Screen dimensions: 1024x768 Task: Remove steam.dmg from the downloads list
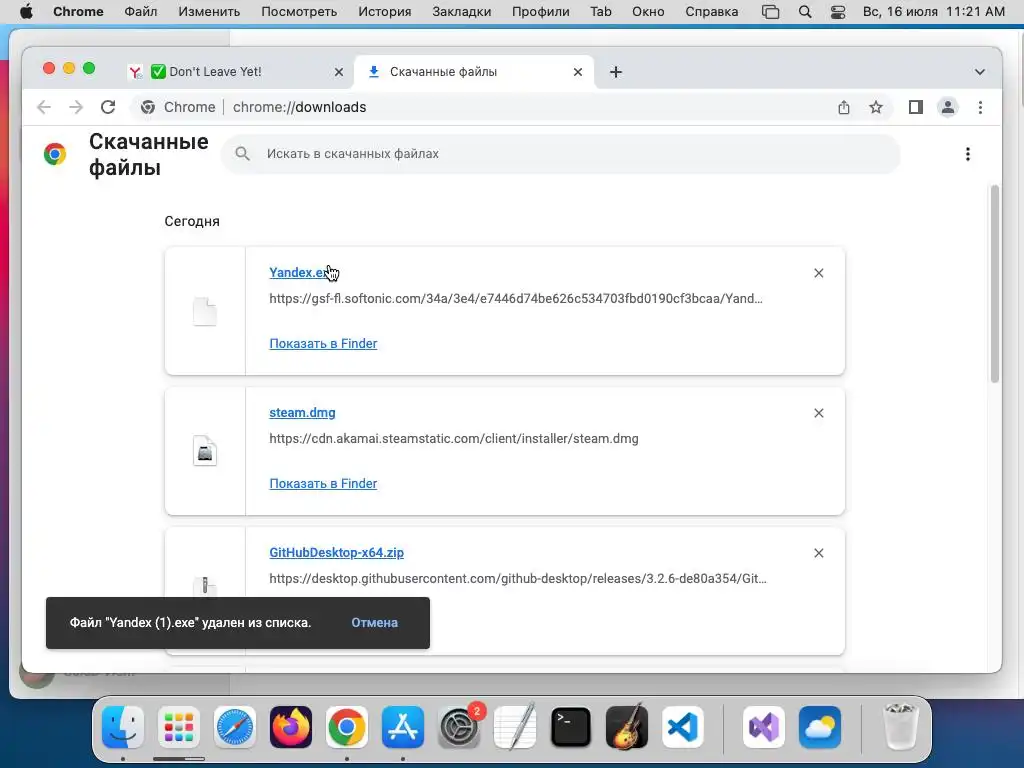click(x=819, y=413)
